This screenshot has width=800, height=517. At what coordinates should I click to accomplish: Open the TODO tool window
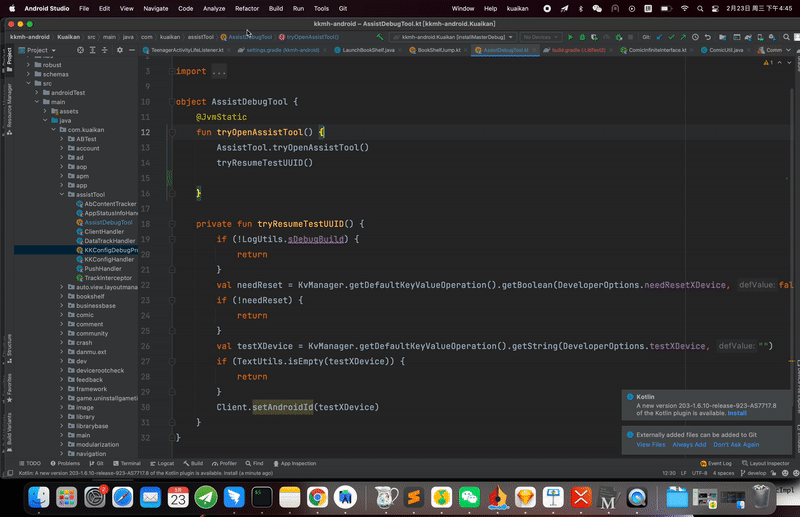30,463
